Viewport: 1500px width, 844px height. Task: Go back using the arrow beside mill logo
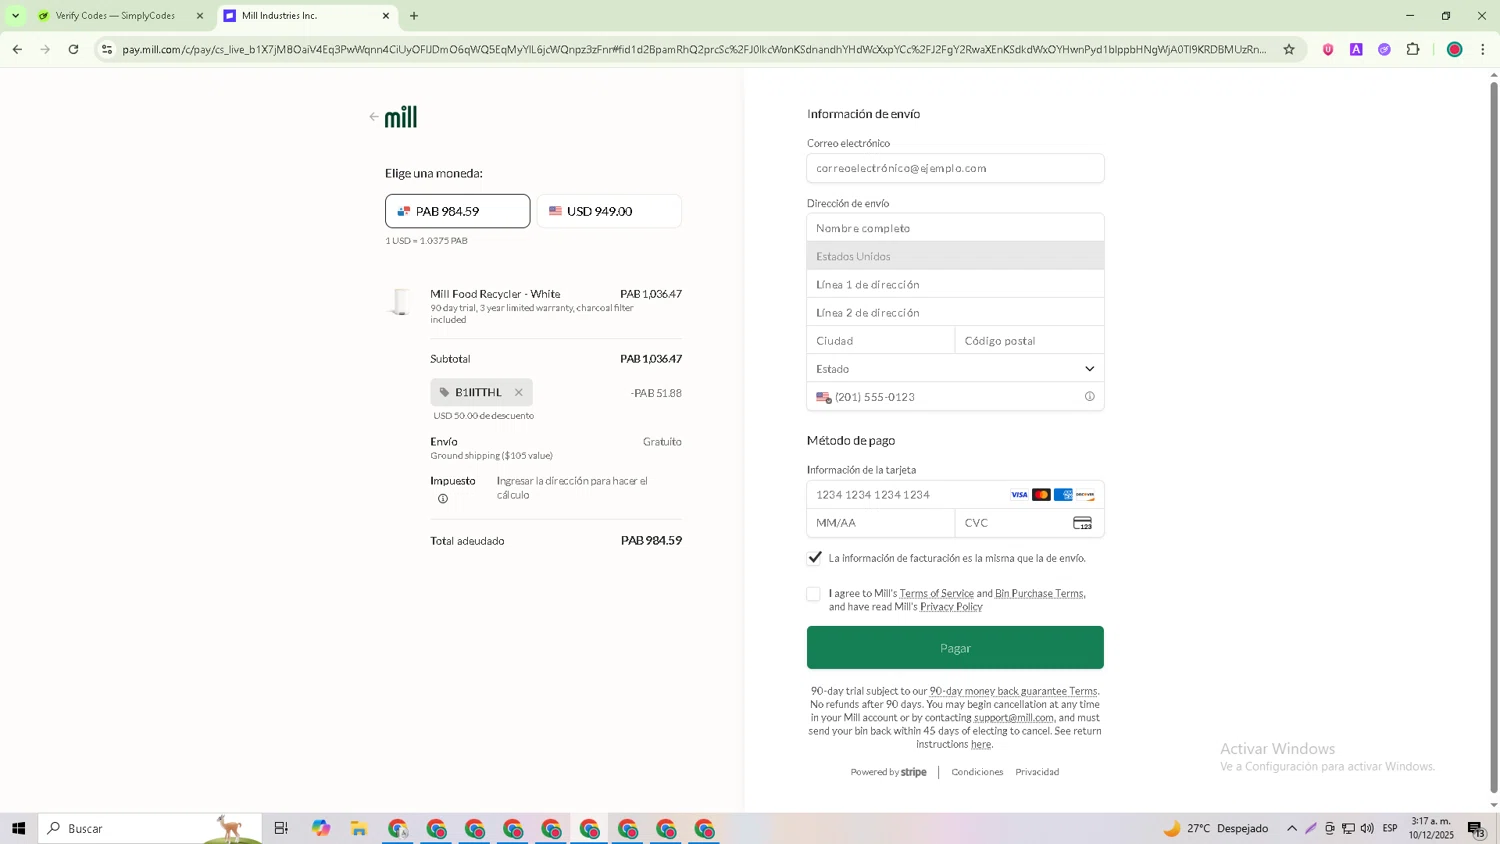pyautogui.click(x=374, y=117)
